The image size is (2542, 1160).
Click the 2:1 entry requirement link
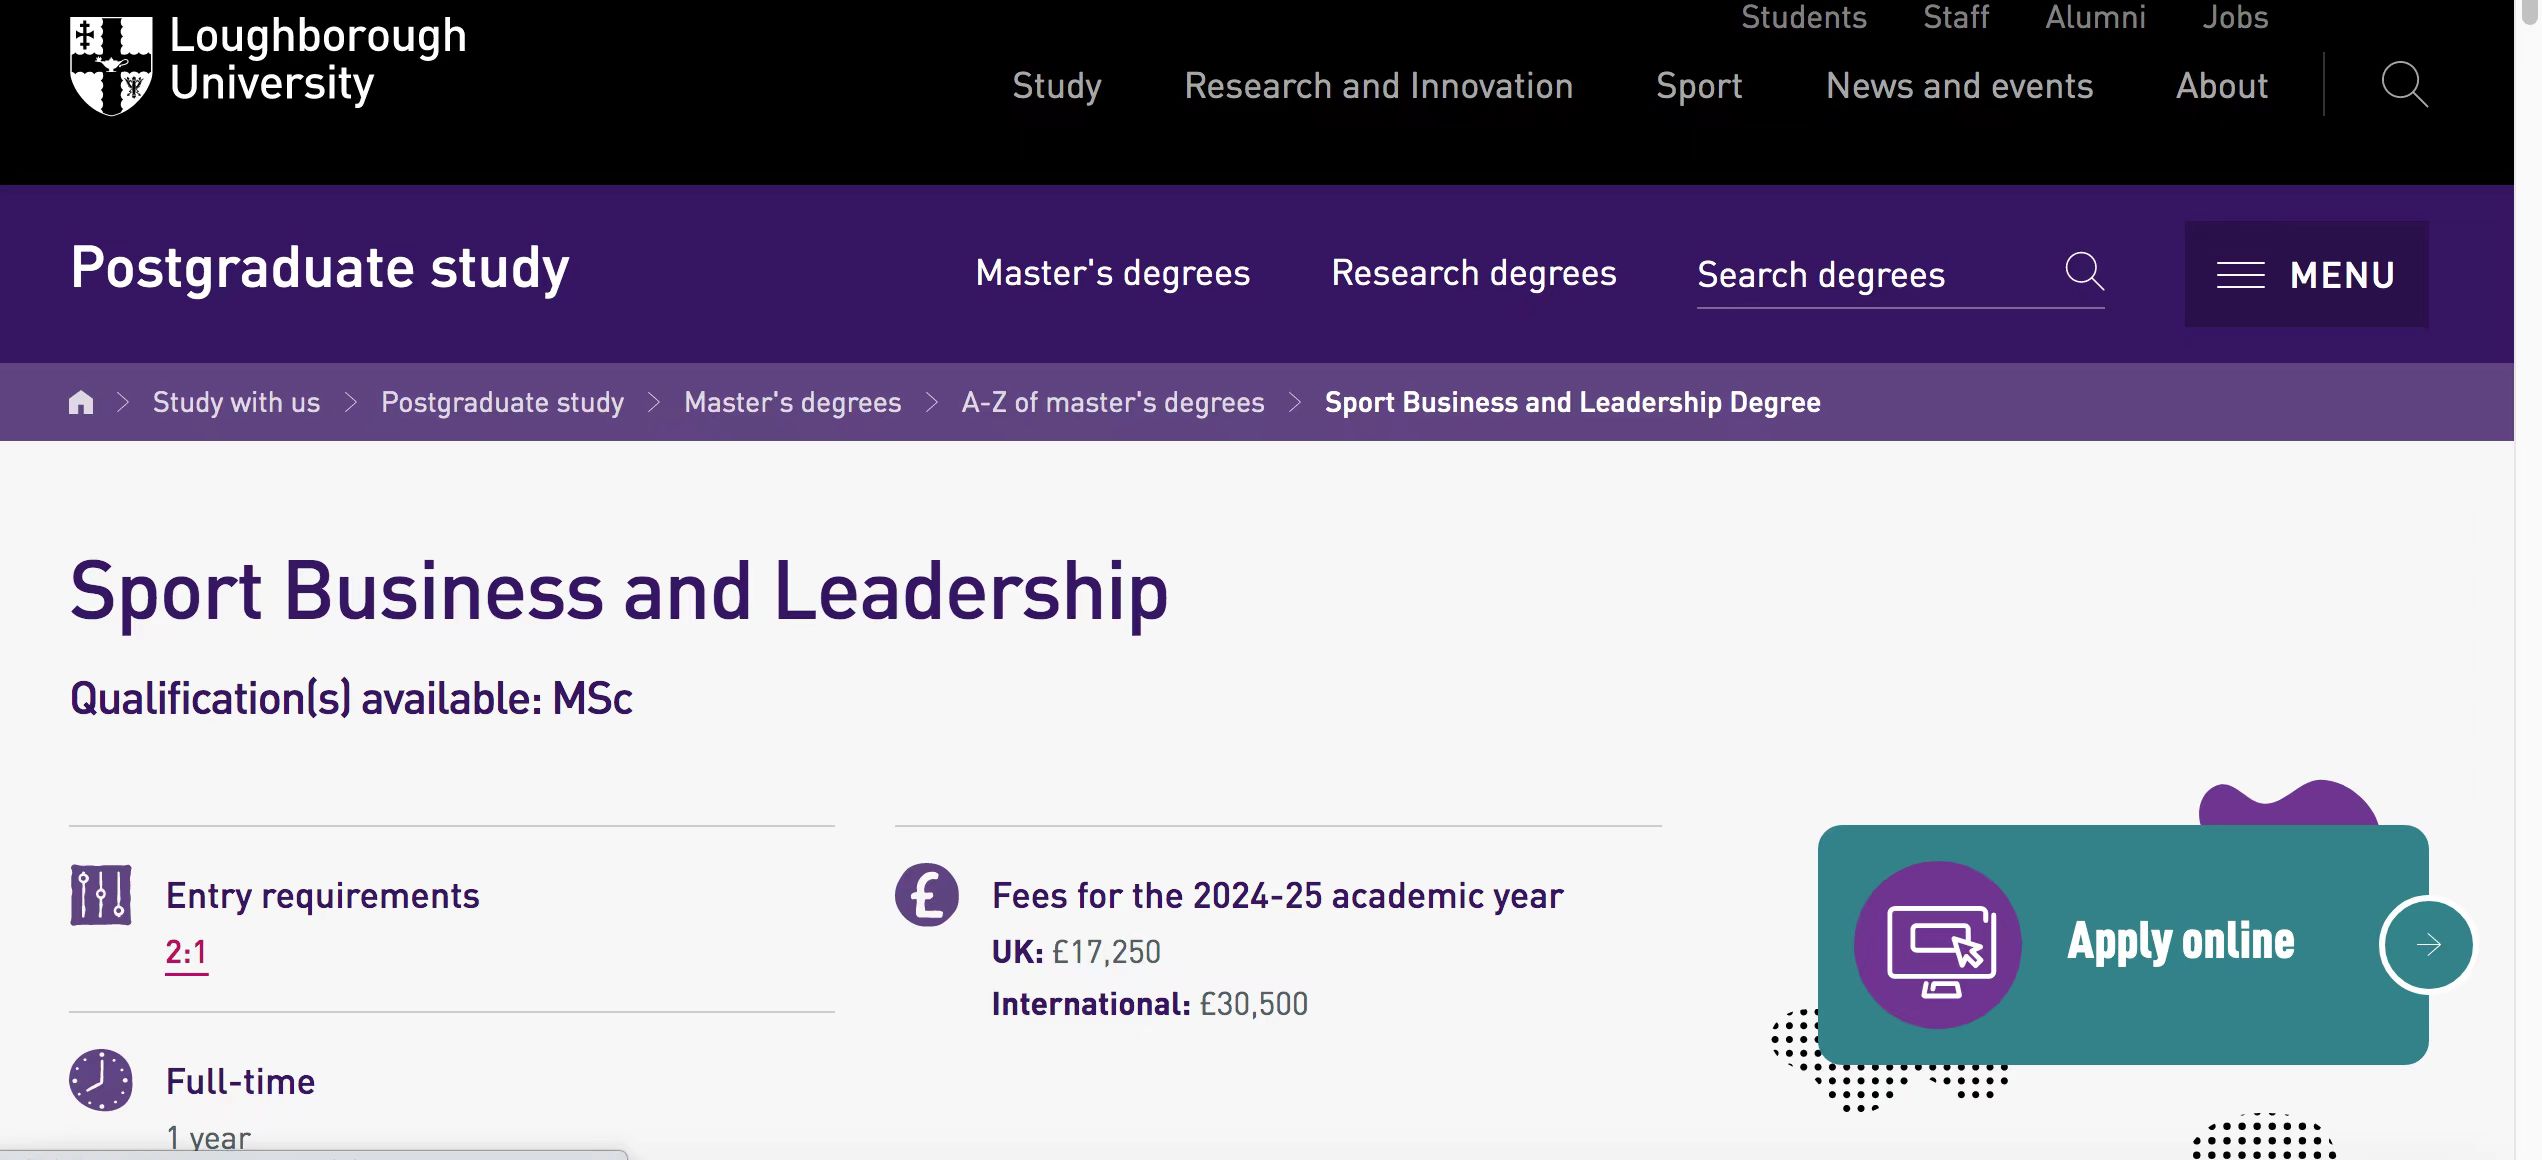click(186, 952)
